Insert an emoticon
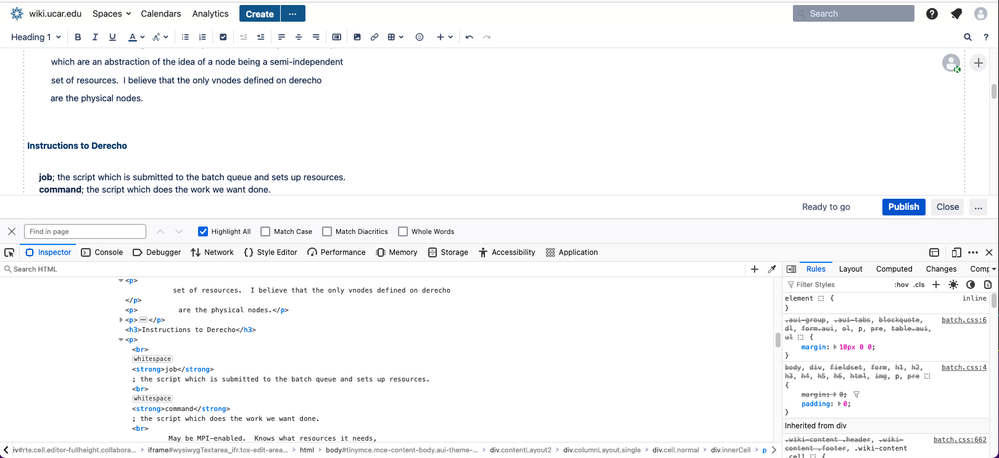This screenshot has width=999, height=458. pyautogui.click(x=419, y=37)
